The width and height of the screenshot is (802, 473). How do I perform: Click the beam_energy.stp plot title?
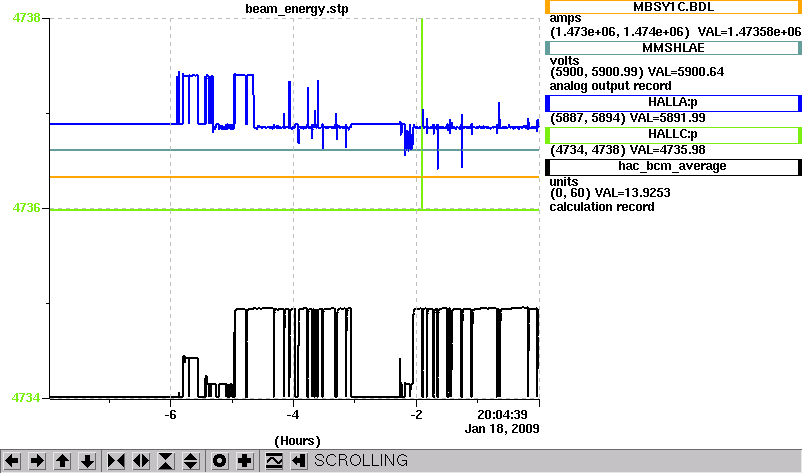click(x=297, y=9)
